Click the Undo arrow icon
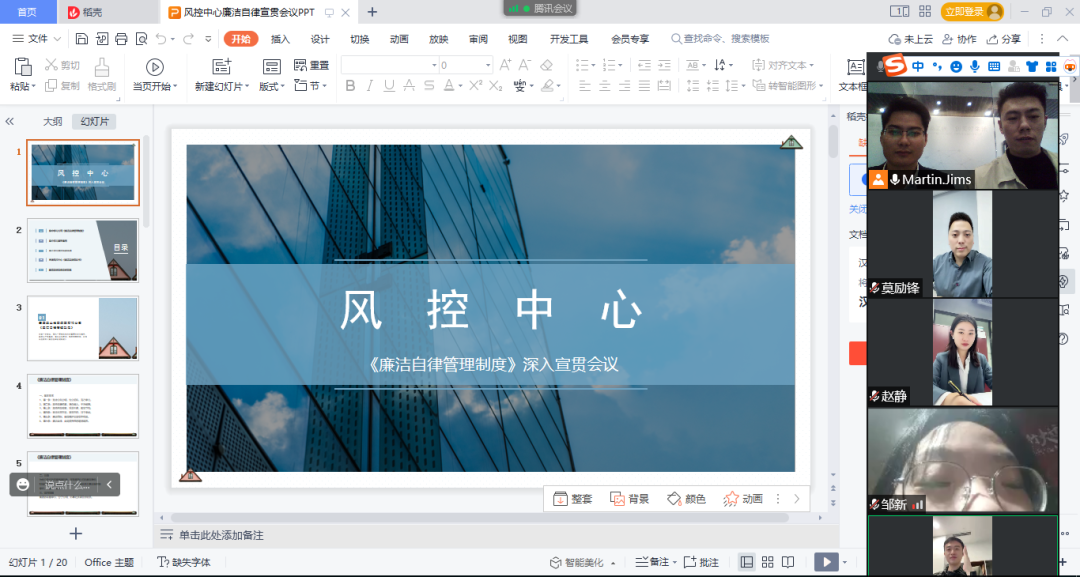The image size is (1080, 577). click(x=160, y=39)
